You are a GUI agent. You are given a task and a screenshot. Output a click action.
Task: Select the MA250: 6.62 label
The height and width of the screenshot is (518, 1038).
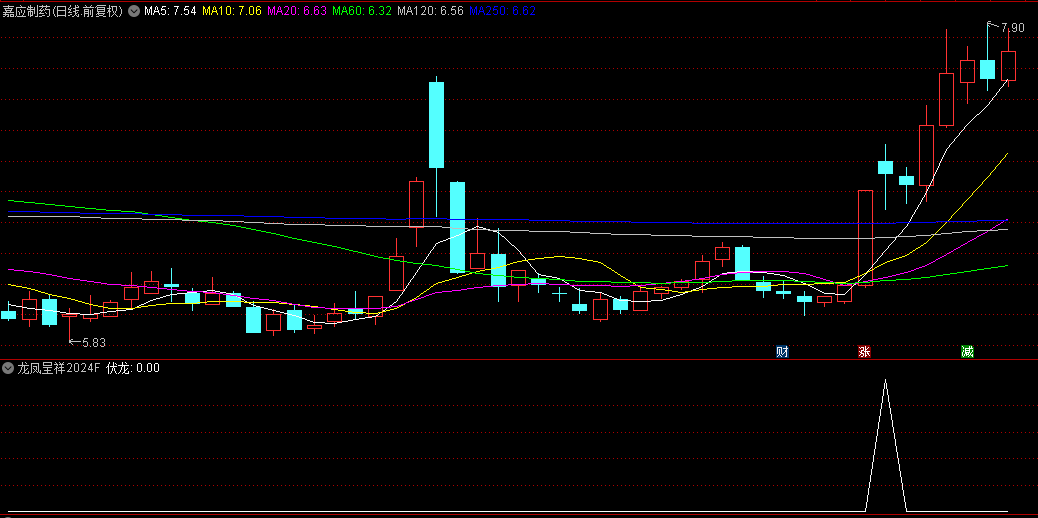[502, 11]
